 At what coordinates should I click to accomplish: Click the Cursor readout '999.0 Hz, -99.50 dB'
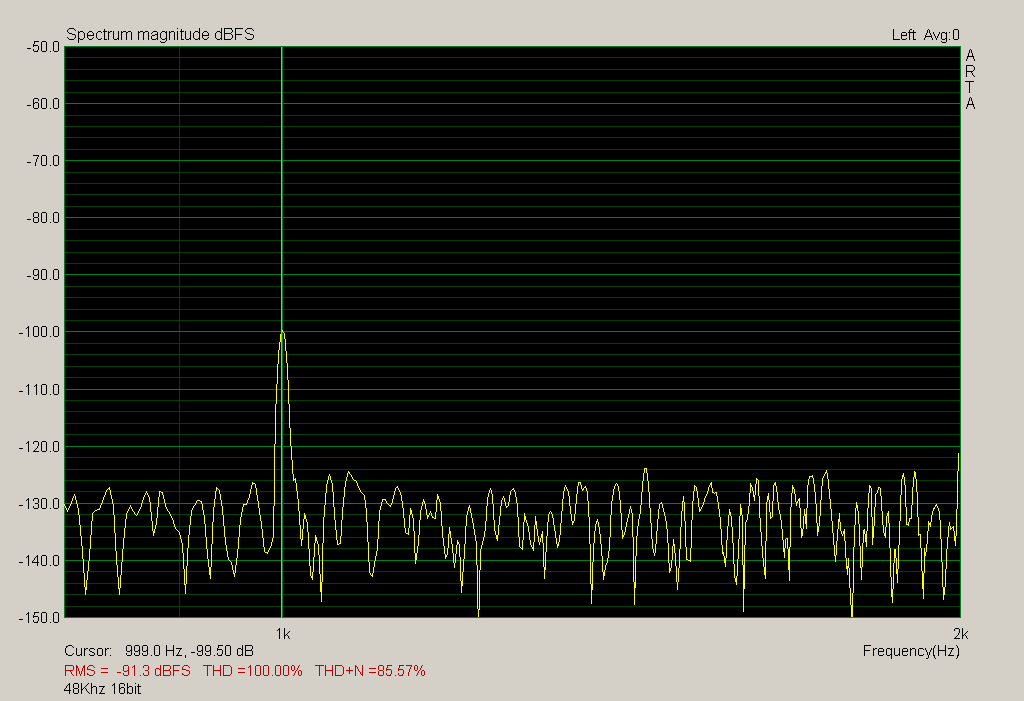189,651
